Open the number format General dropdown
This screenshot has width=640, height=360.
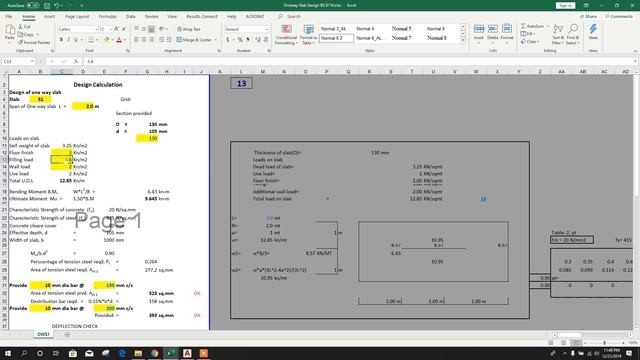tap(267, 29)
